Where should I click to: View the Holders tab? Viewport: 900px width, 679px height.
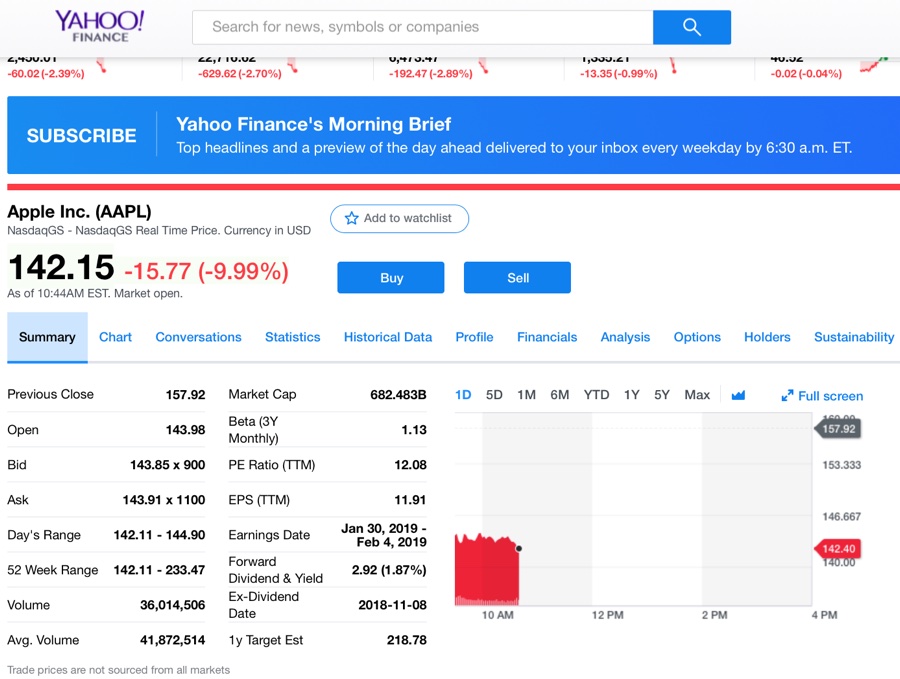(x=767, y=337)
